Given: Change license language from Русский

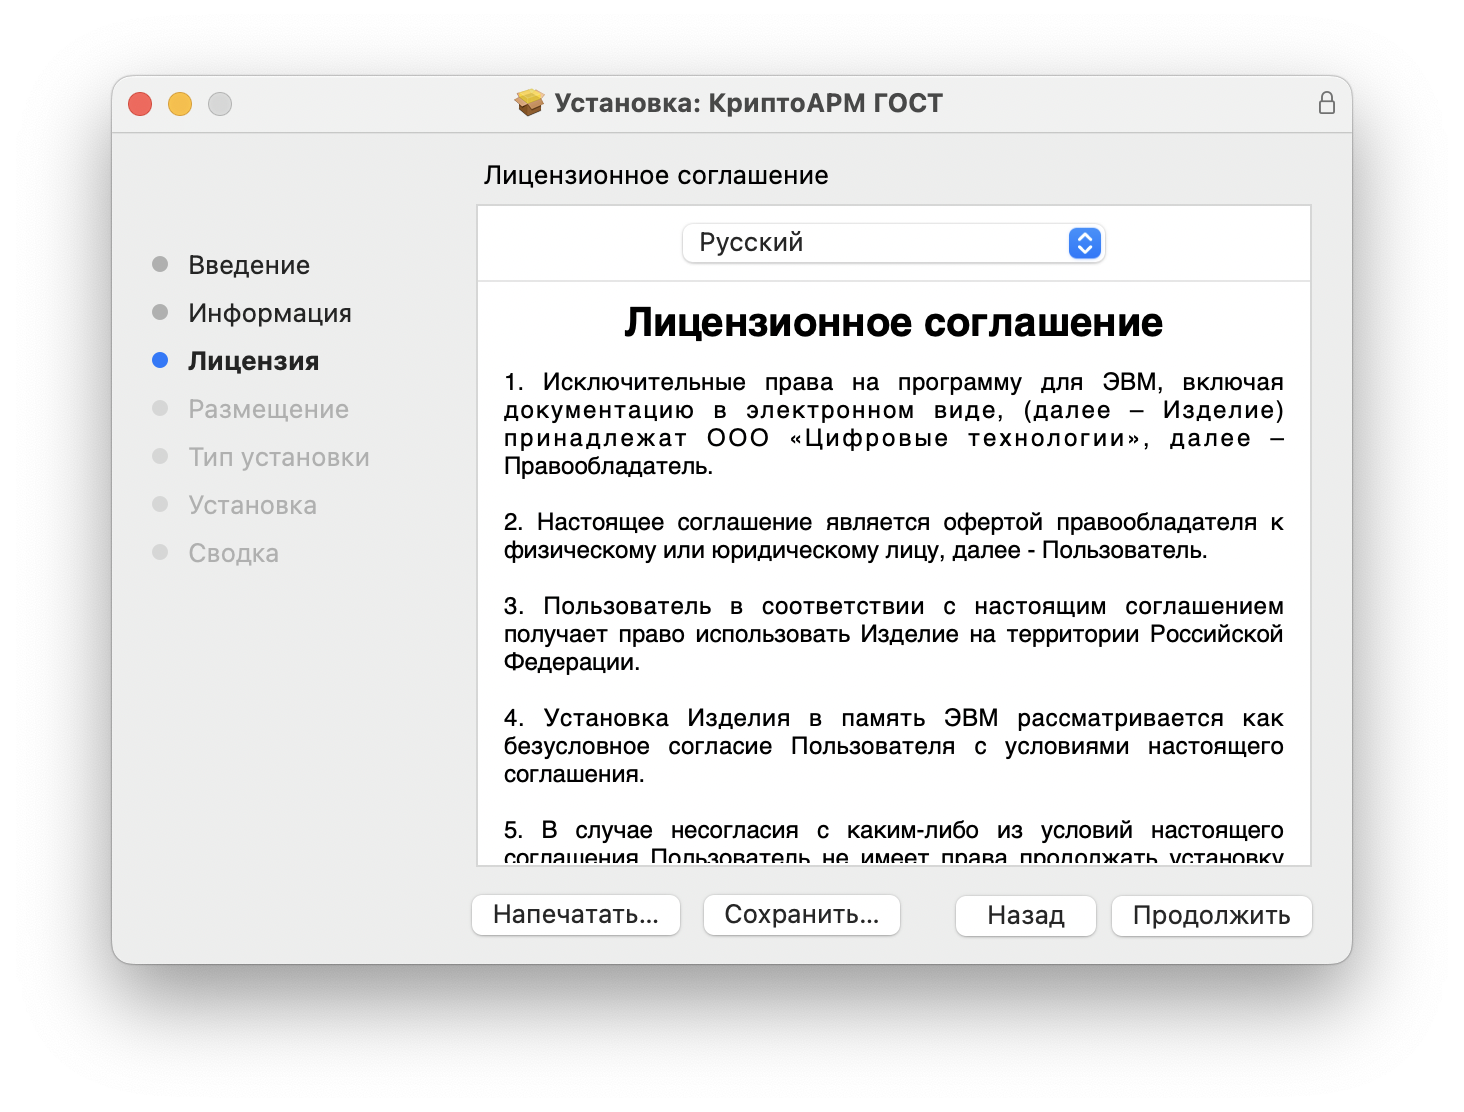Looking at the screenshot, I should [893, 242].
